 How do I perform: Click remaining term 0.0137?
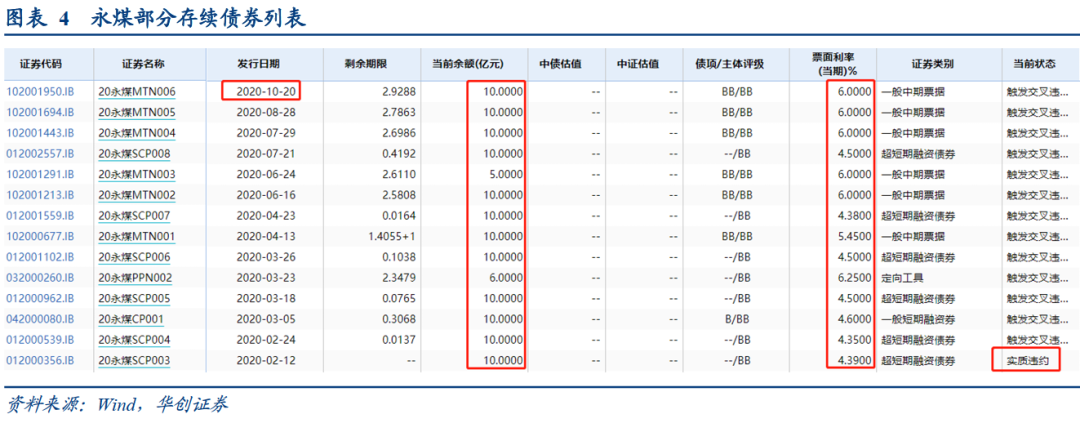400,340
